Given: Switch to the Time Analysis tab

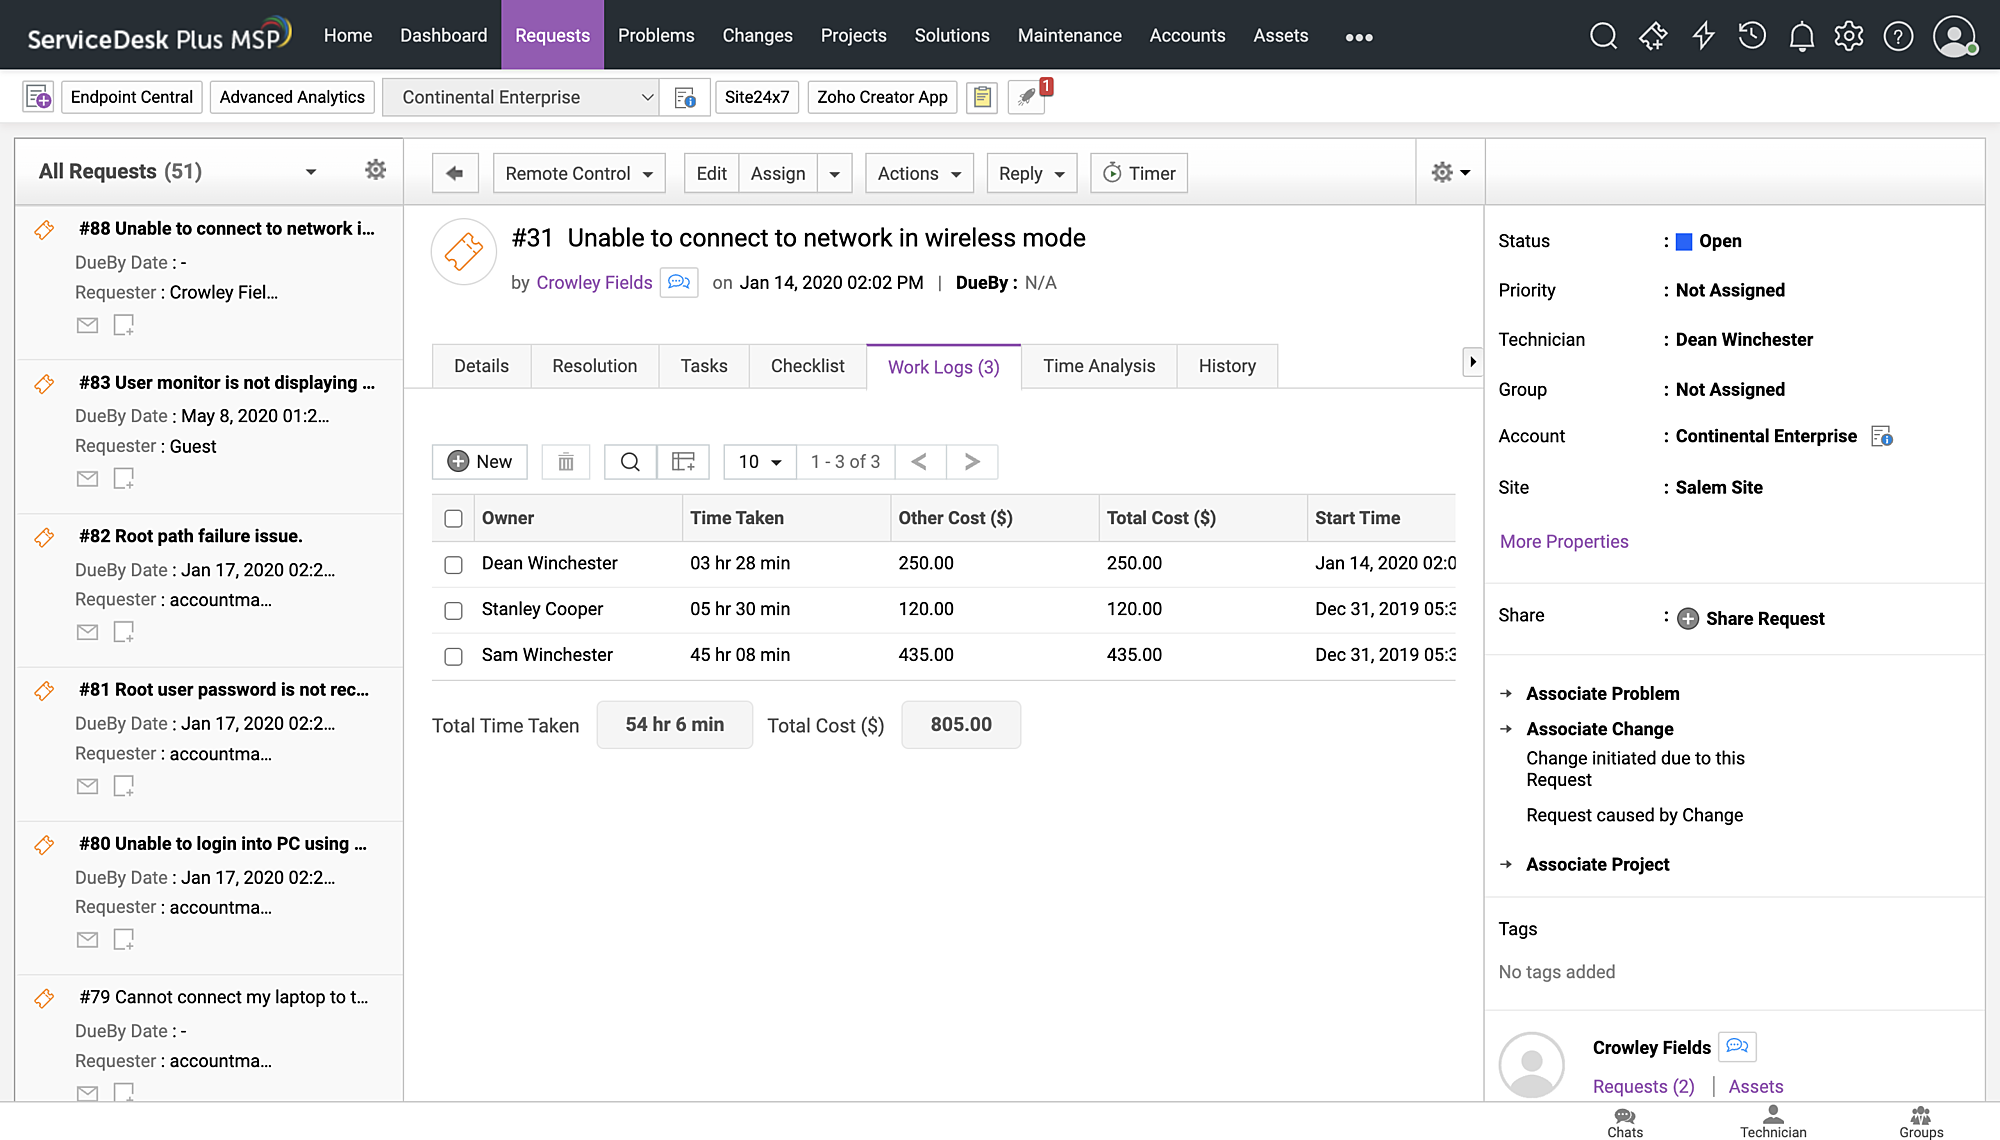Looking at the screenshot, I should tap(1098, 366).
